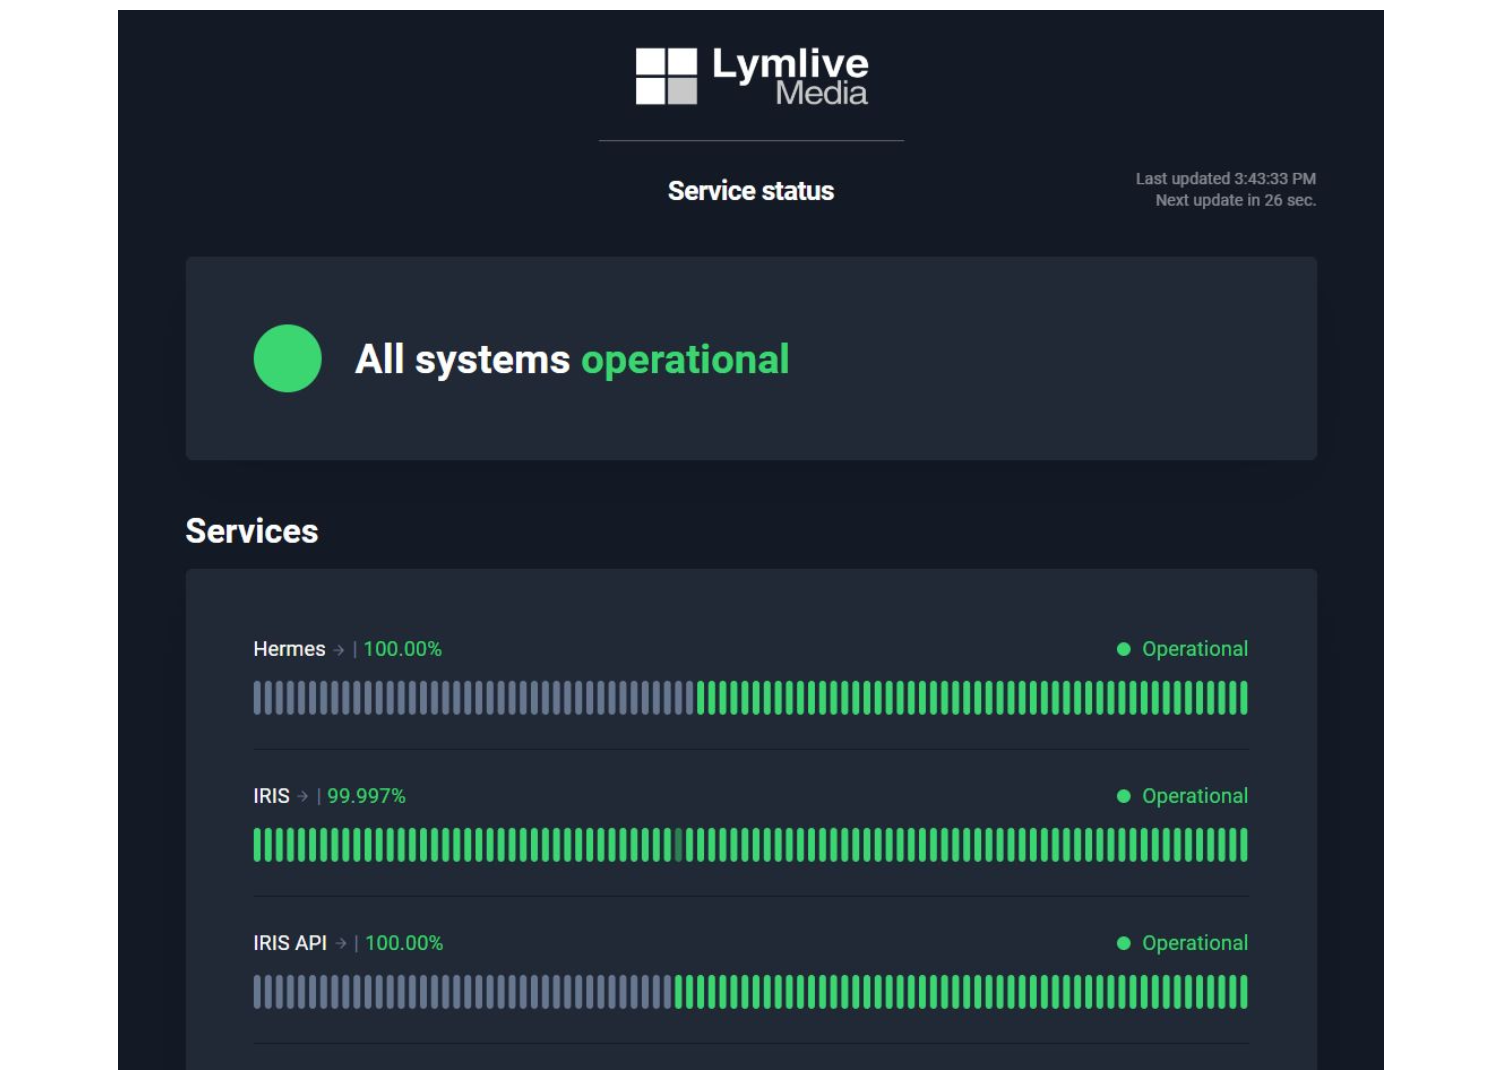Click the arrow icon next to IRIS API
Image resolution: width=1502 pixels, height=1080 pixels.
point(341,944)
